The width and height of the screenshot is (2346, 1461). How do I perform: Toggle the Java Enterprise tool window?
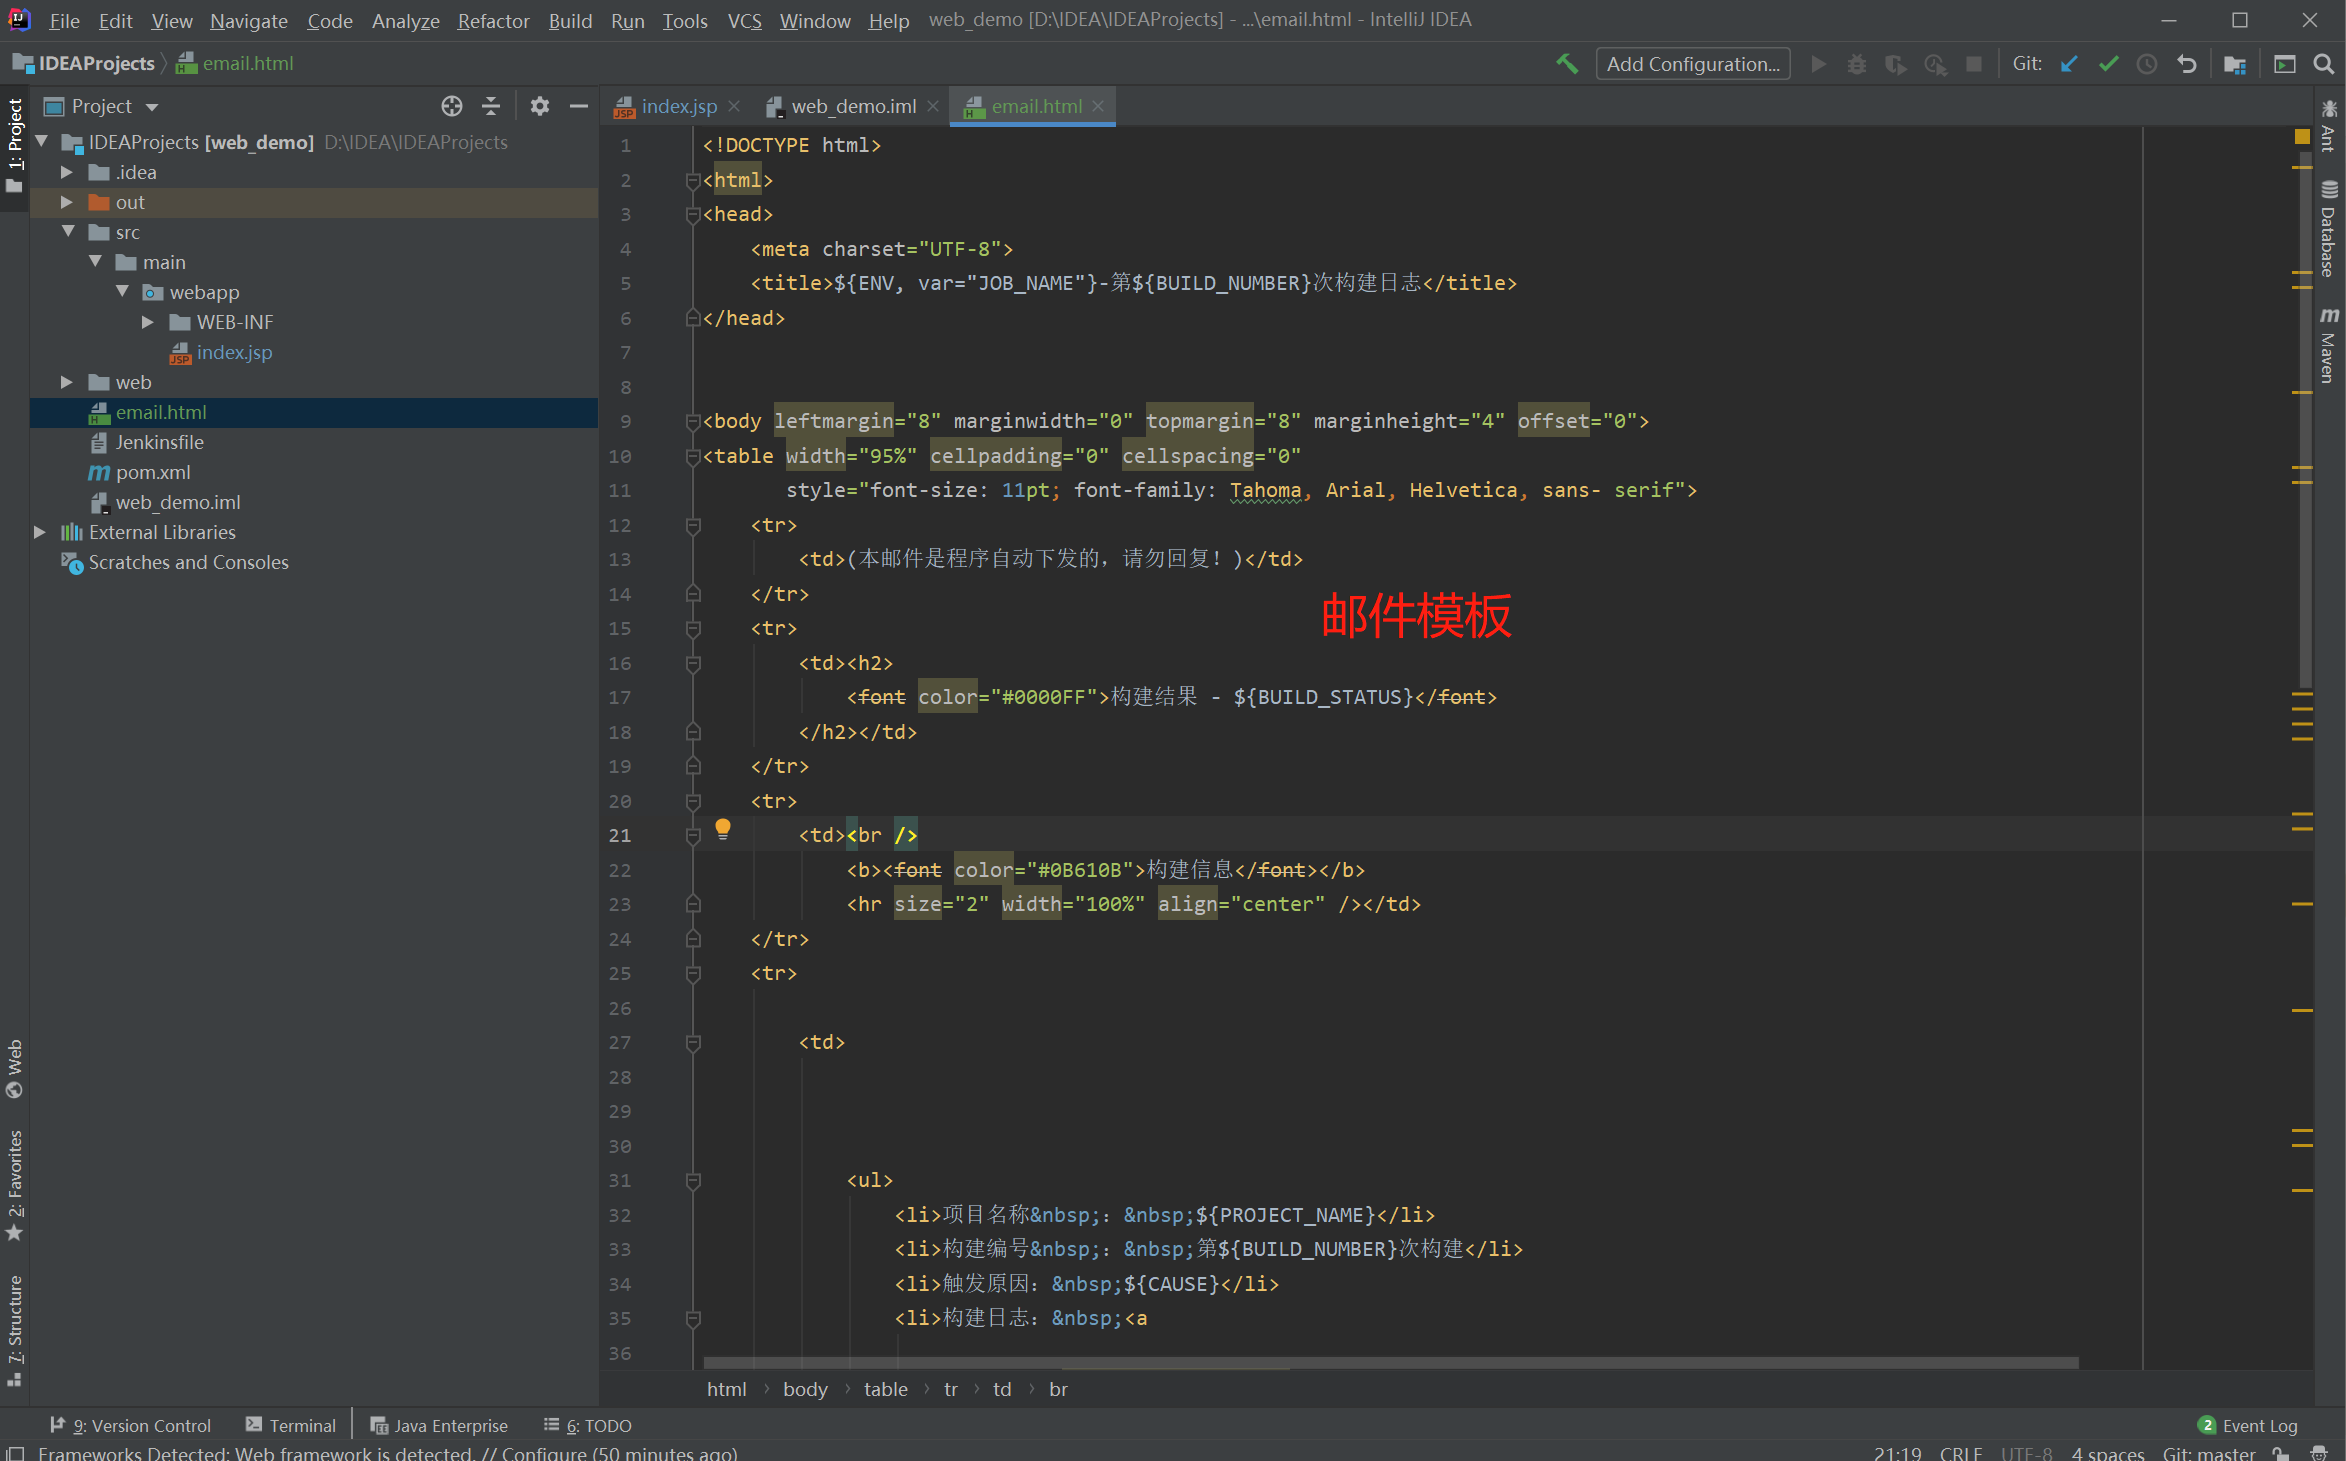pos(439,1425)
